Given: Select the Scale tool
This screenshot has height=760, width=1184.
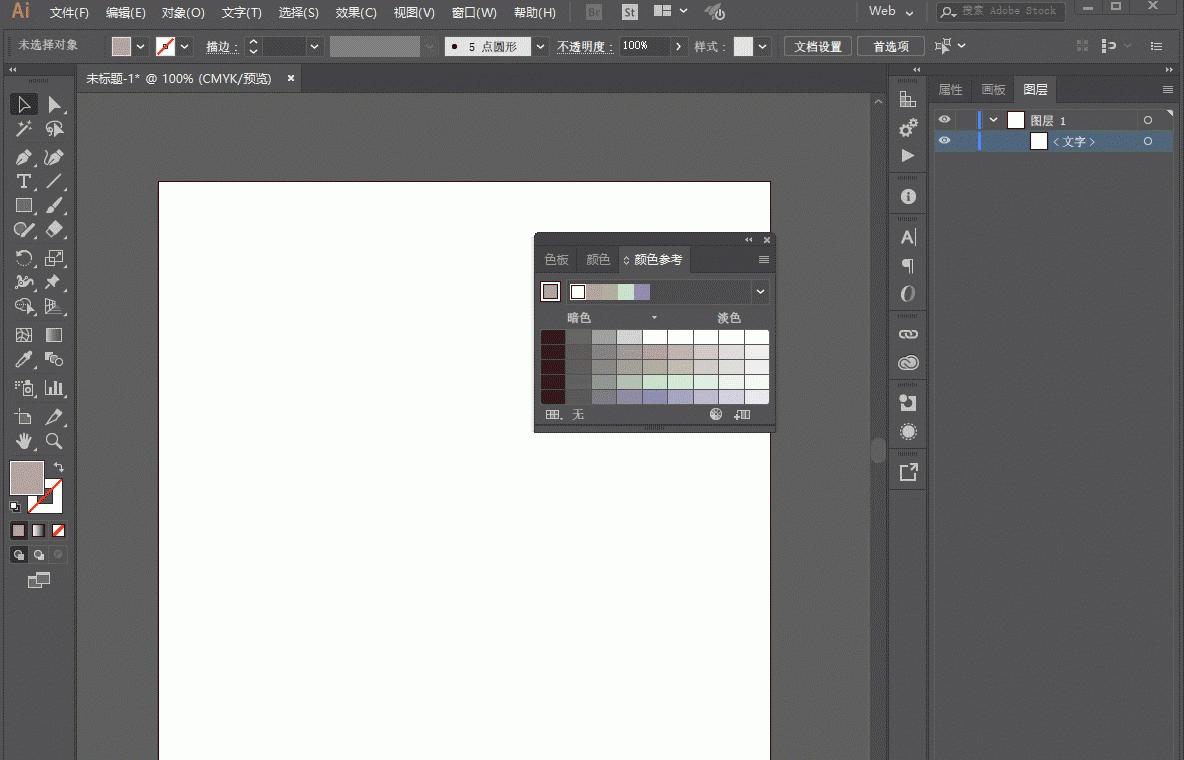Looking at the screenshot, I should click(54, 258).
